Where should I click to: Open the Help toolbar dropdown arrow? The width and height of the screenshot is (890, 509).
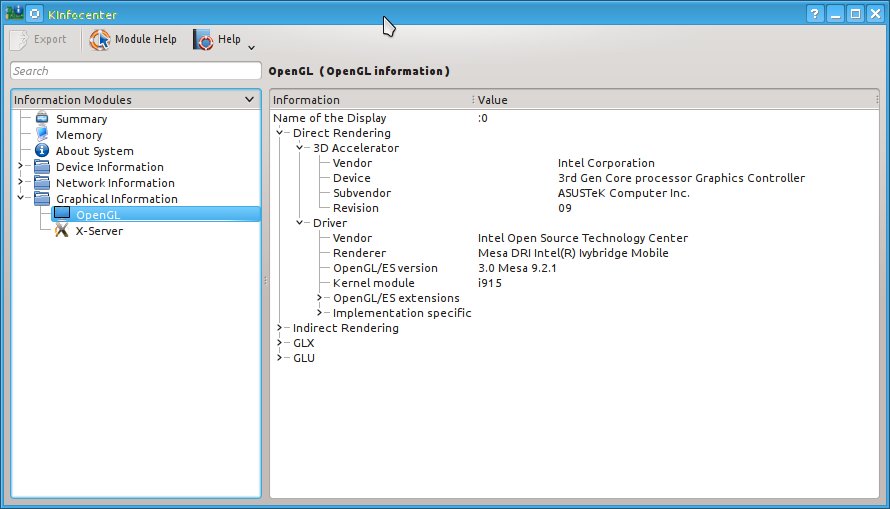pyautogui.click(x=251, y=46)
